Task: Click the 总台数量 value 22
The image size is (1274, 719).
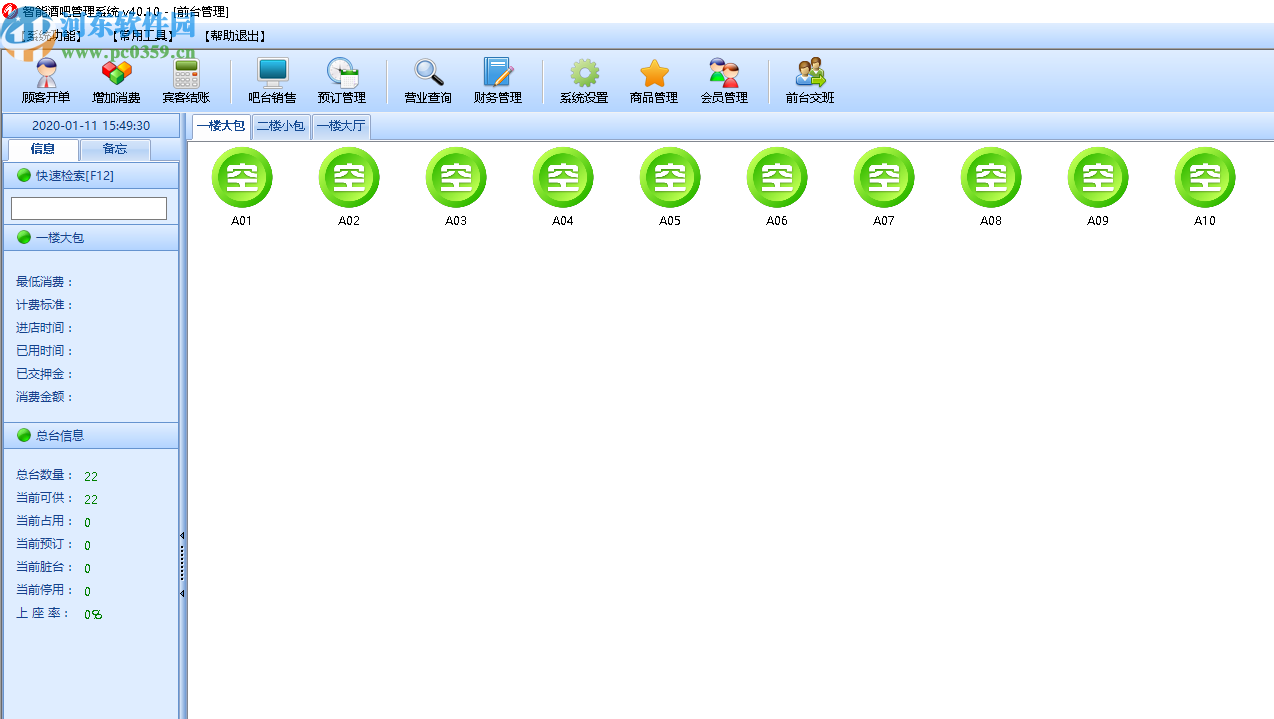Action: pos(91,476)
